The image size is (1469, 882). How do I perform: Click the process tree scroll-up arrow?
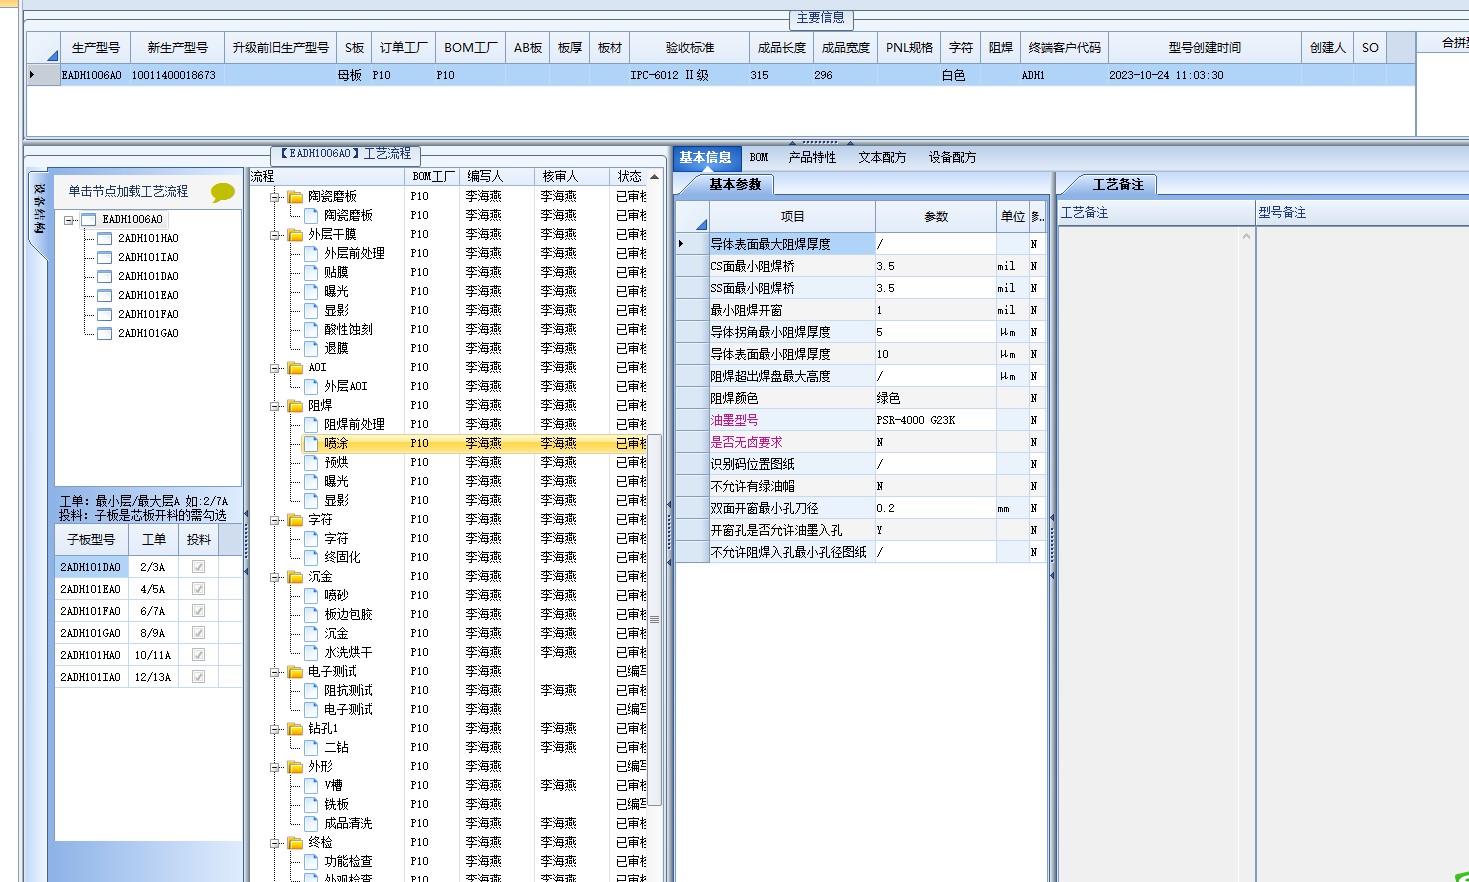(655, 177)
